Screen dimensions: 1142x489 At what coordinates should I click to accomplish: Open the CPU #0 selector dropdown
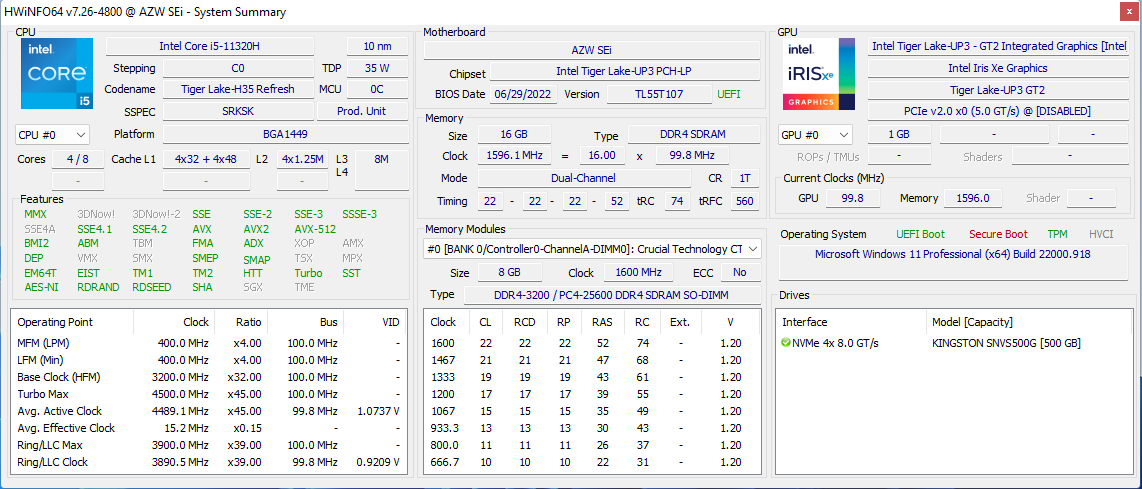pyautogui.click(x=52, y=135)
